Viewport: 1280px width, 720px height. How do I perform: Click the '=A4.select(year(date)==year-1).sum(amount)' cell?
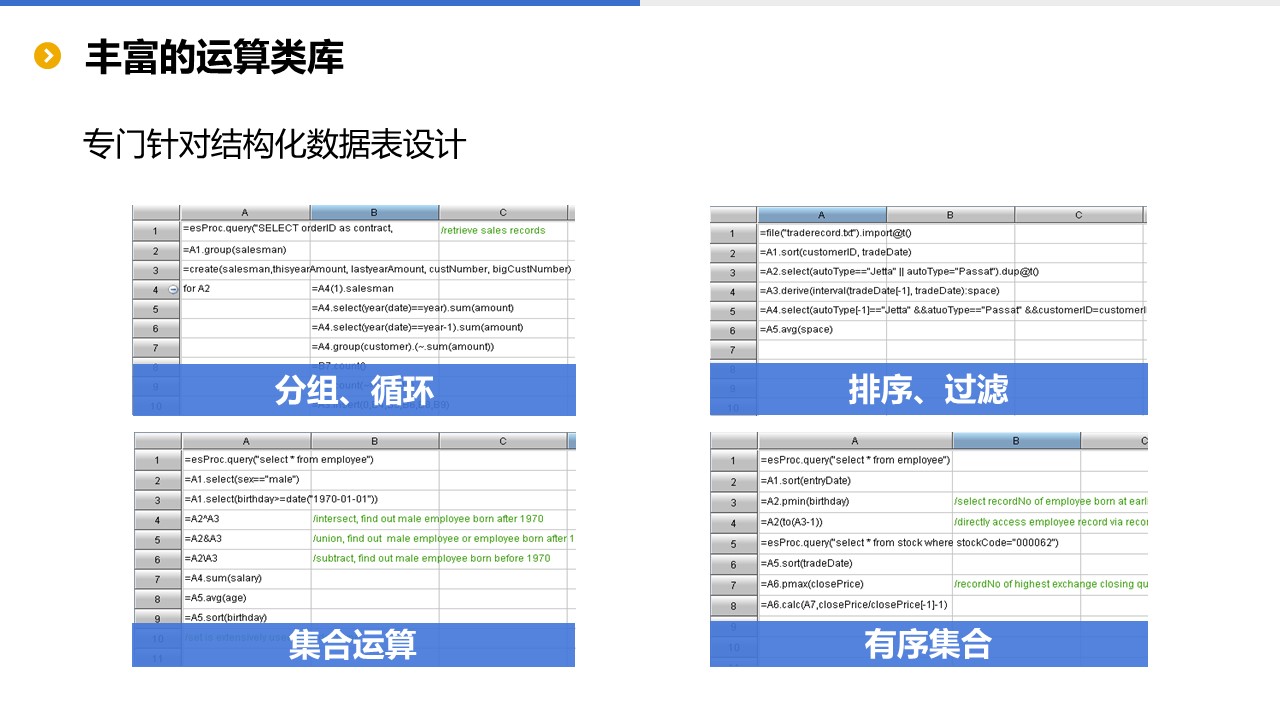click(417, 327)
